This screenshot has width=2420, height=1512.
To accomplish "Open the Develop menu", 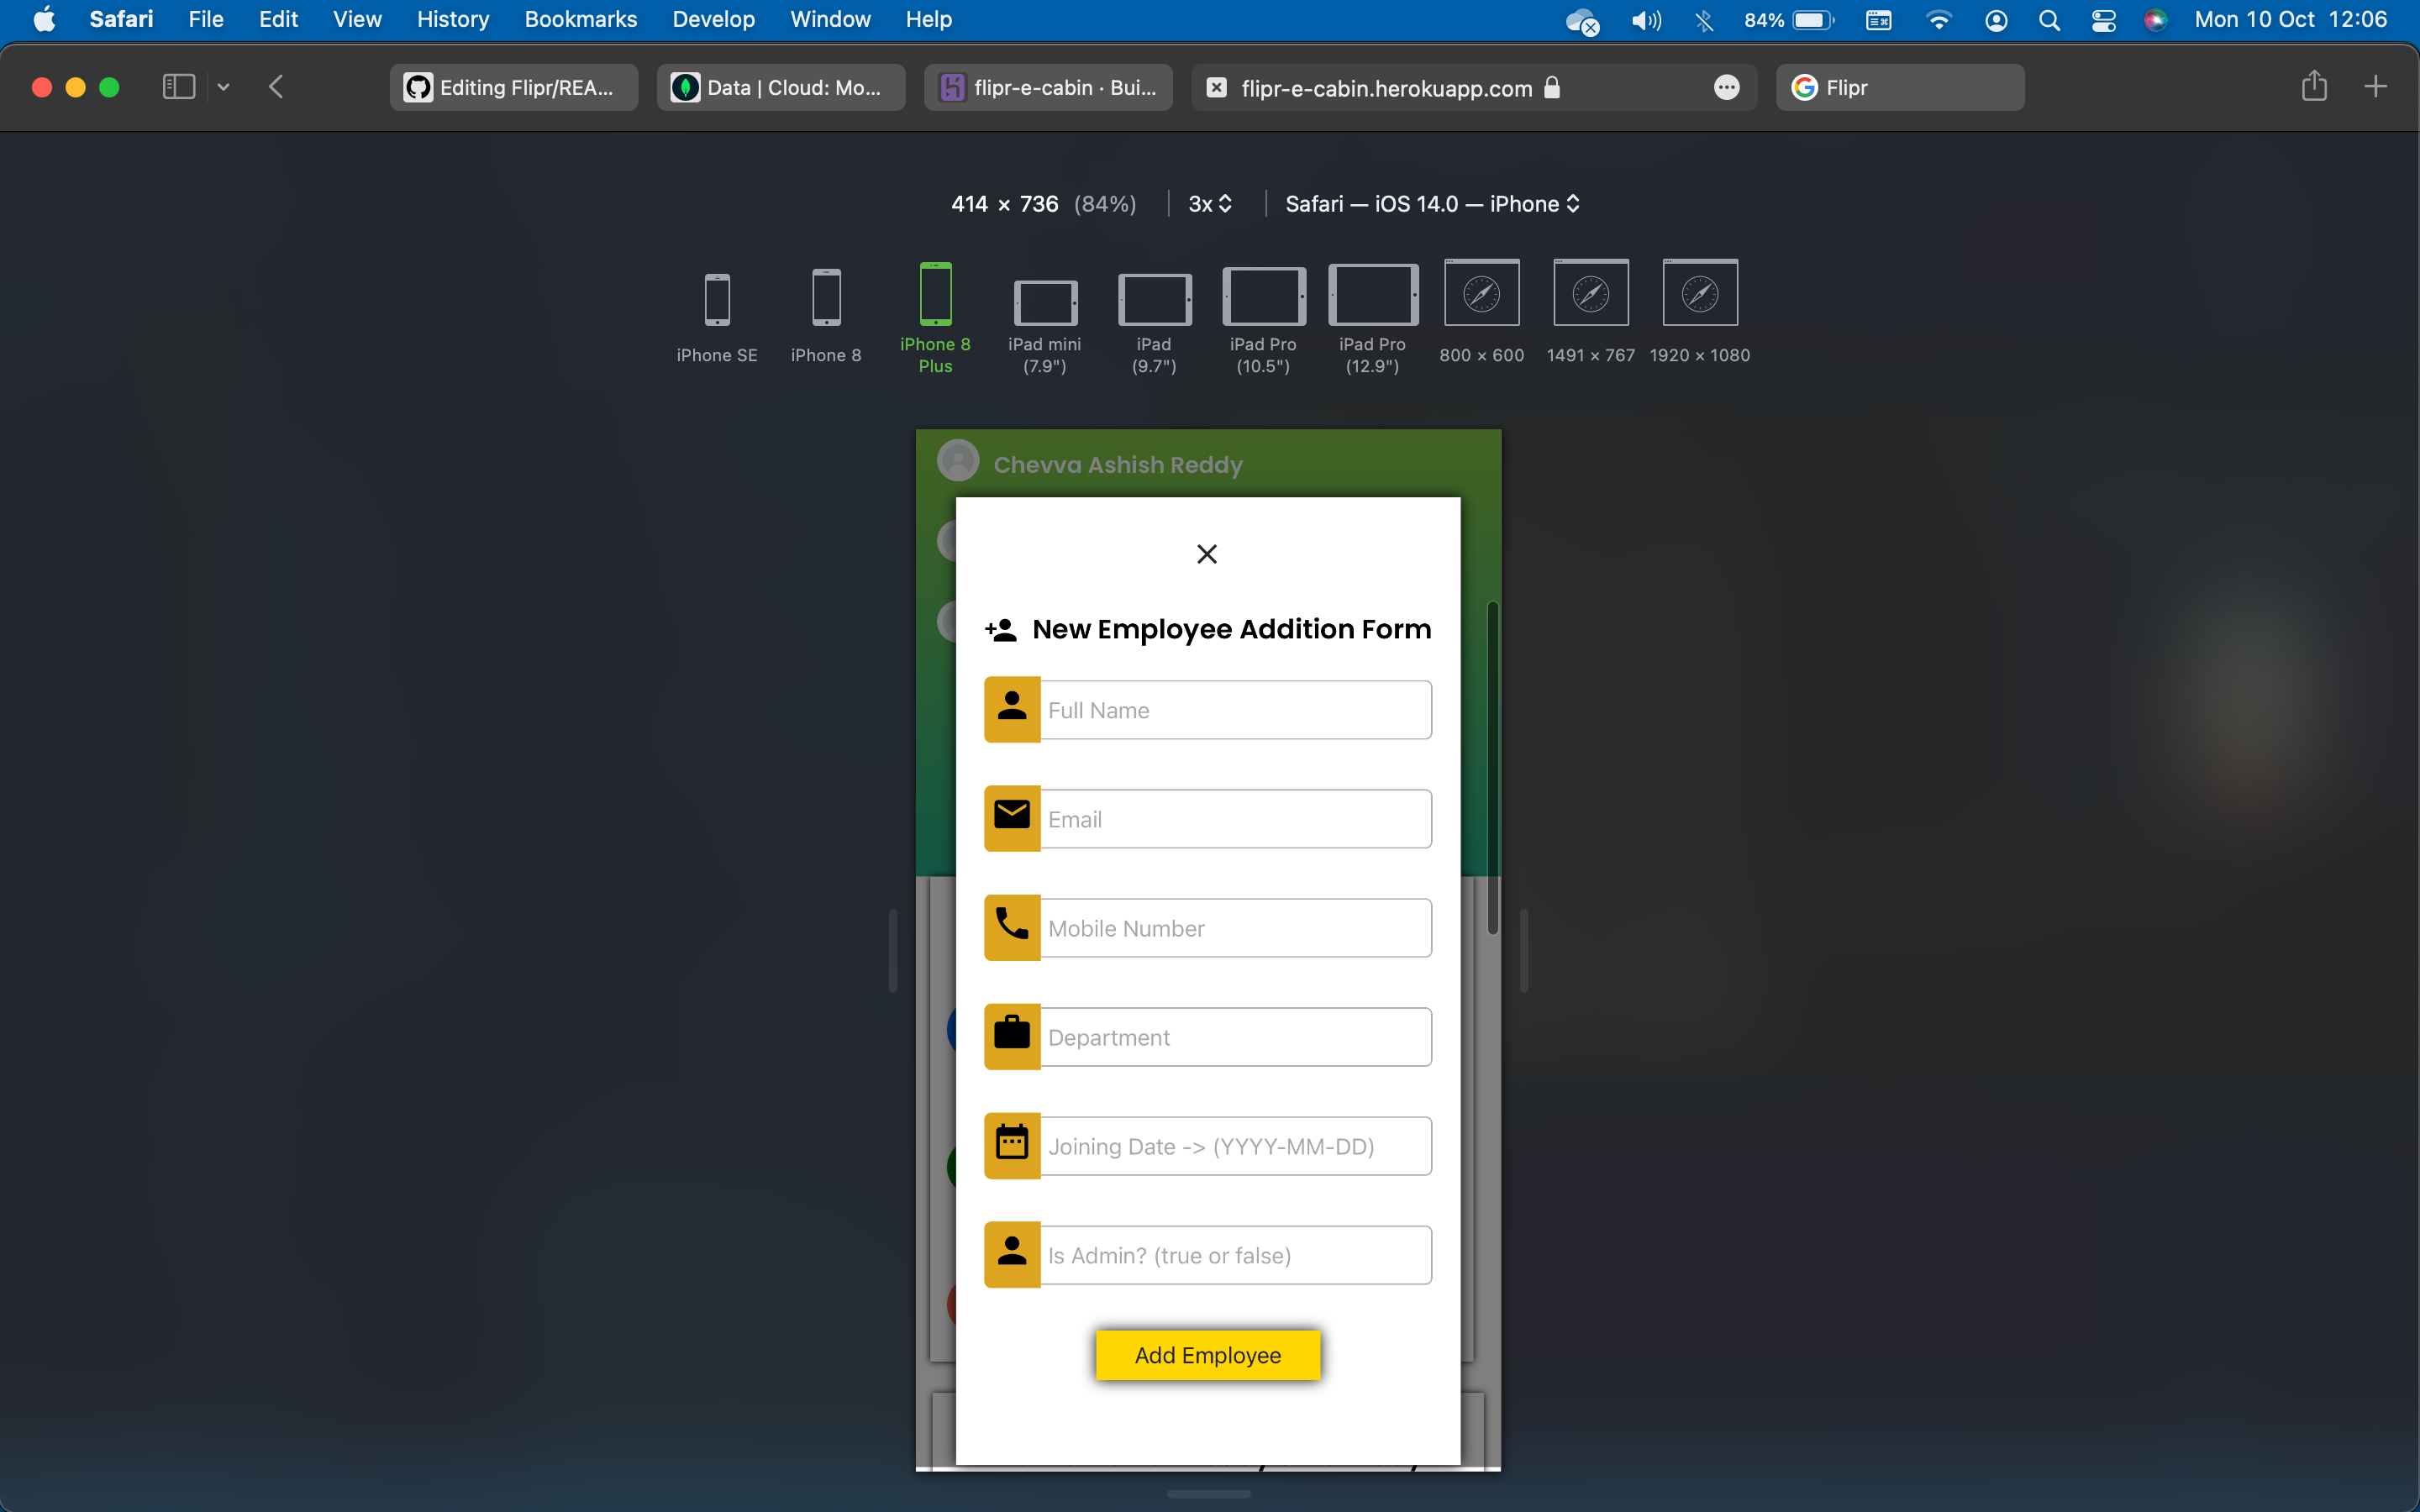I will coord(713,19).
